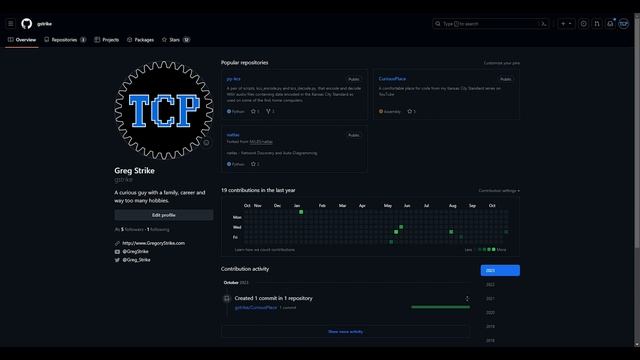The width and height of the screenshot is (640, 360).
Task: Select the 2023 year filter button
Action: (x=500, y=270)
